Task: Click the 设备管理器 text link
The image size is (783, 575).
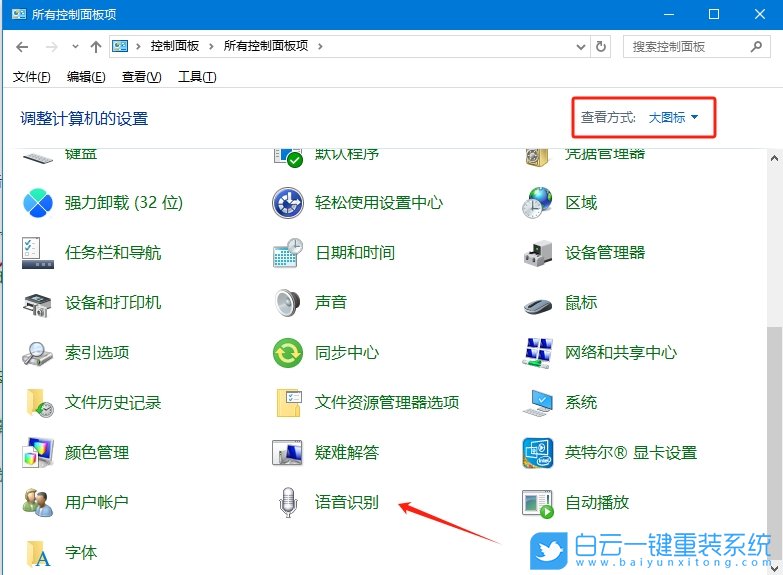Action: [605, 253]
